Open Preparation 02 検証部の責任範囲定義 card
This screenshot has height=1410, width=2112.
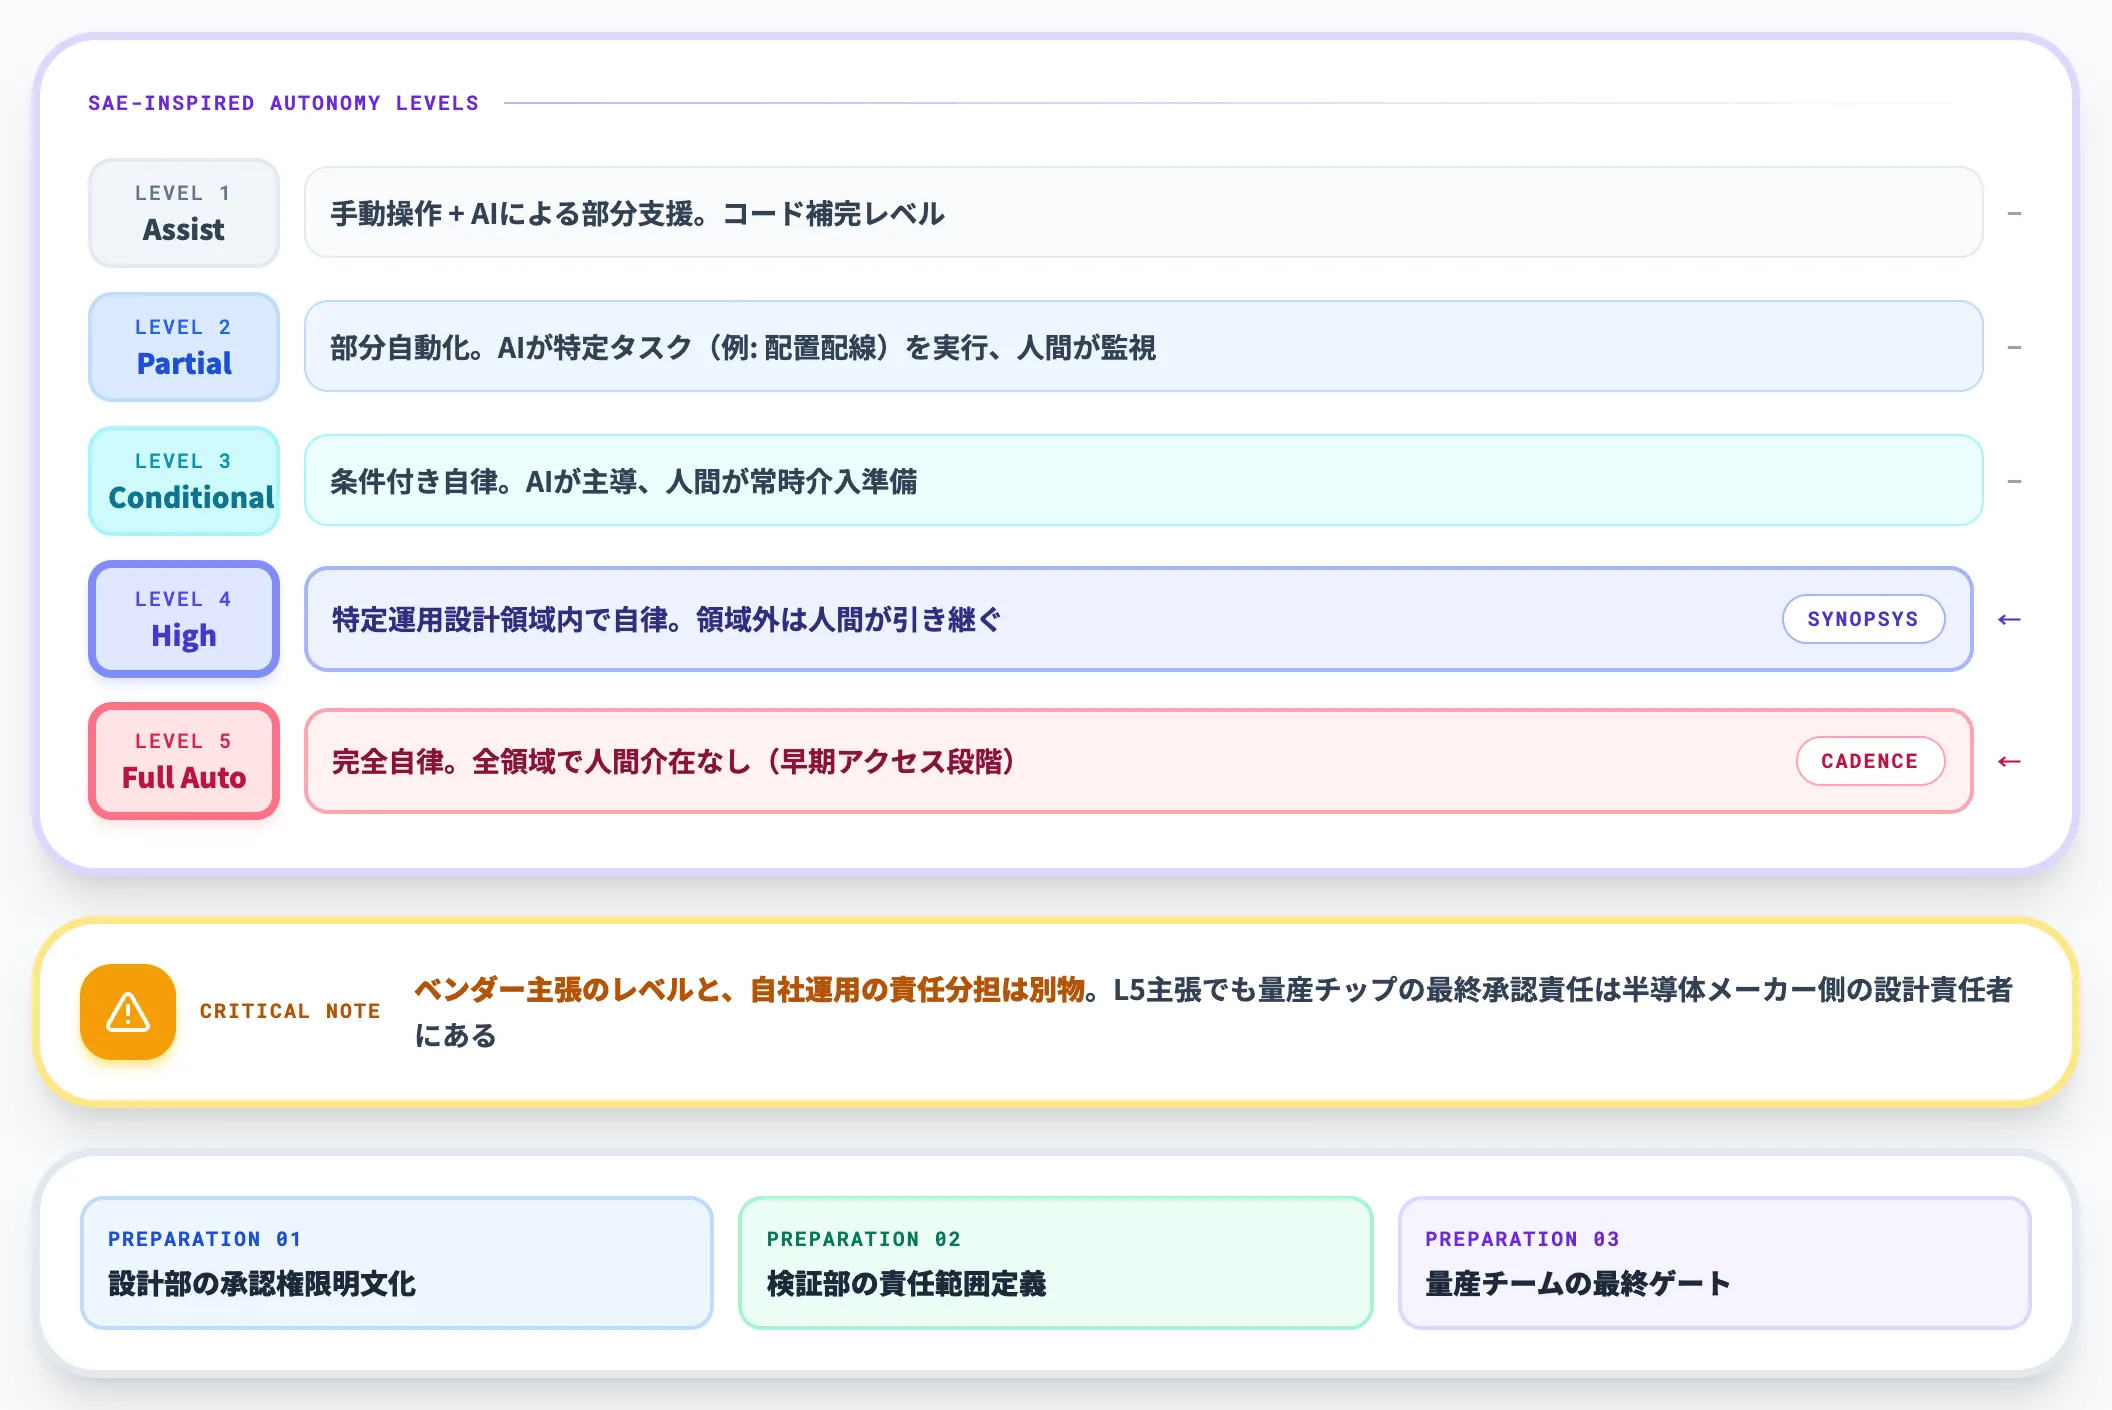click(1056, 1263)
